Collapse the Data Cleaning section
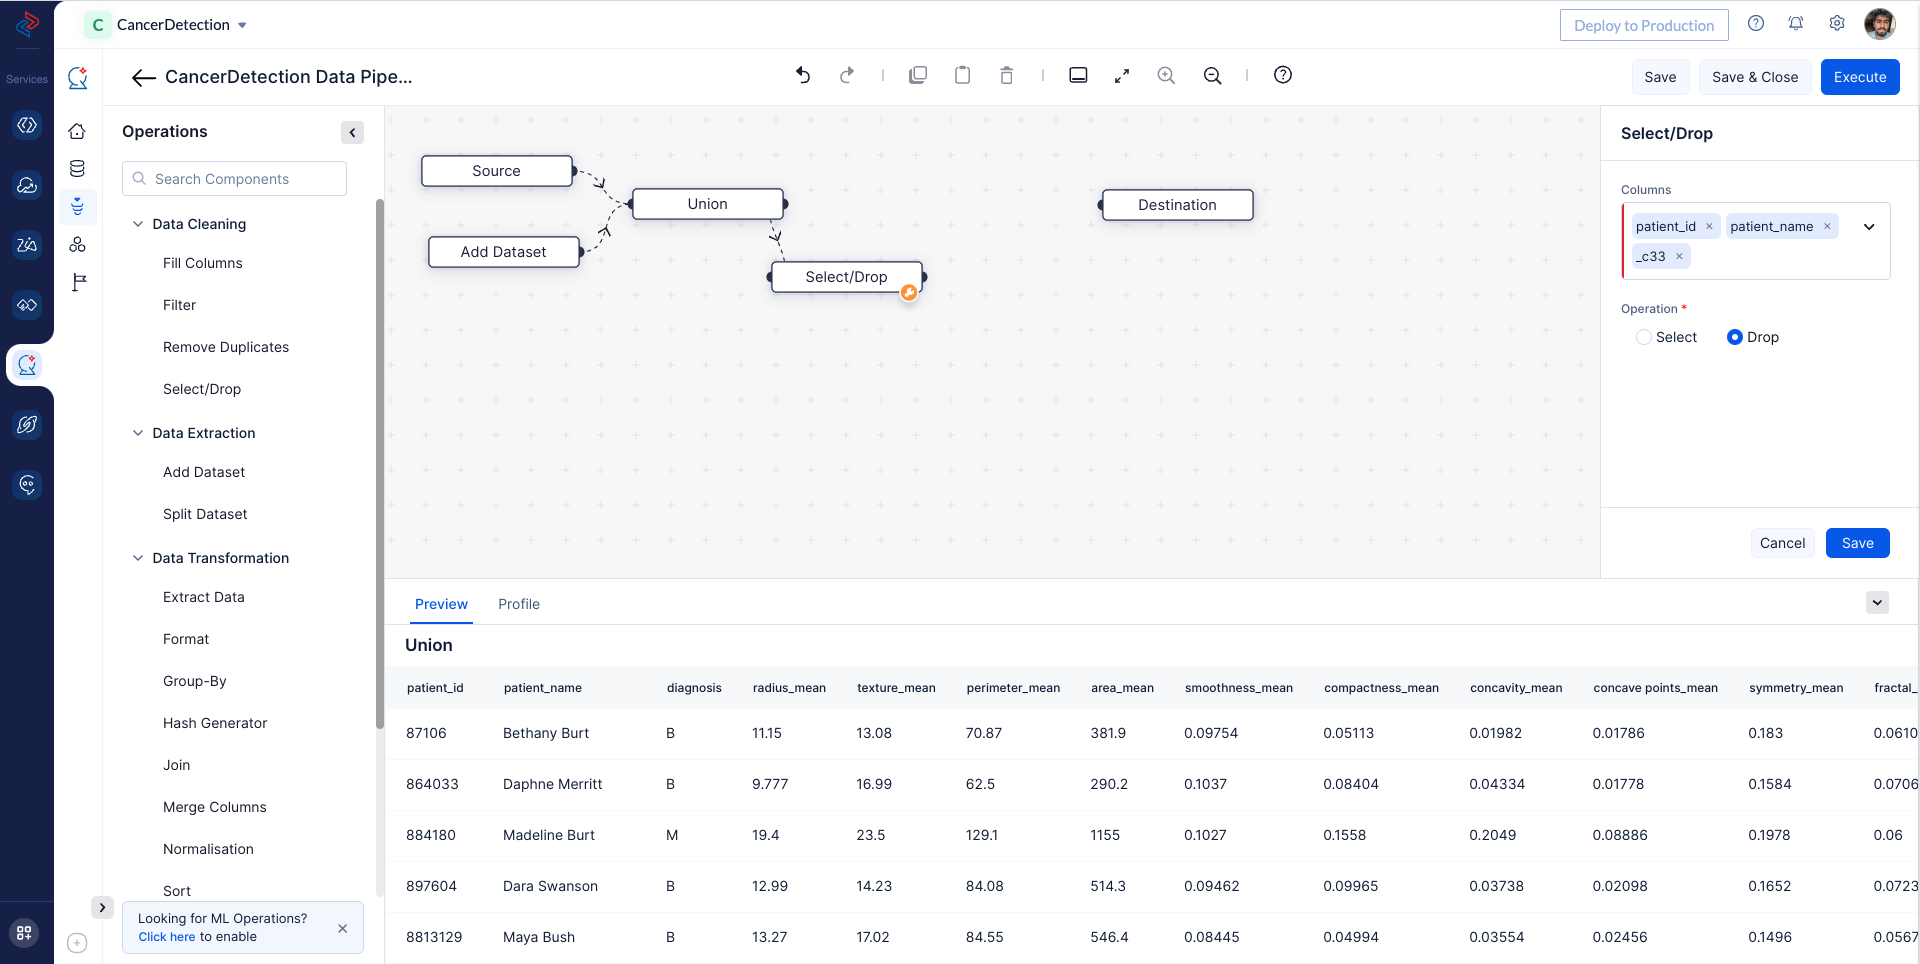1920x964 pixels. (138, 224)
